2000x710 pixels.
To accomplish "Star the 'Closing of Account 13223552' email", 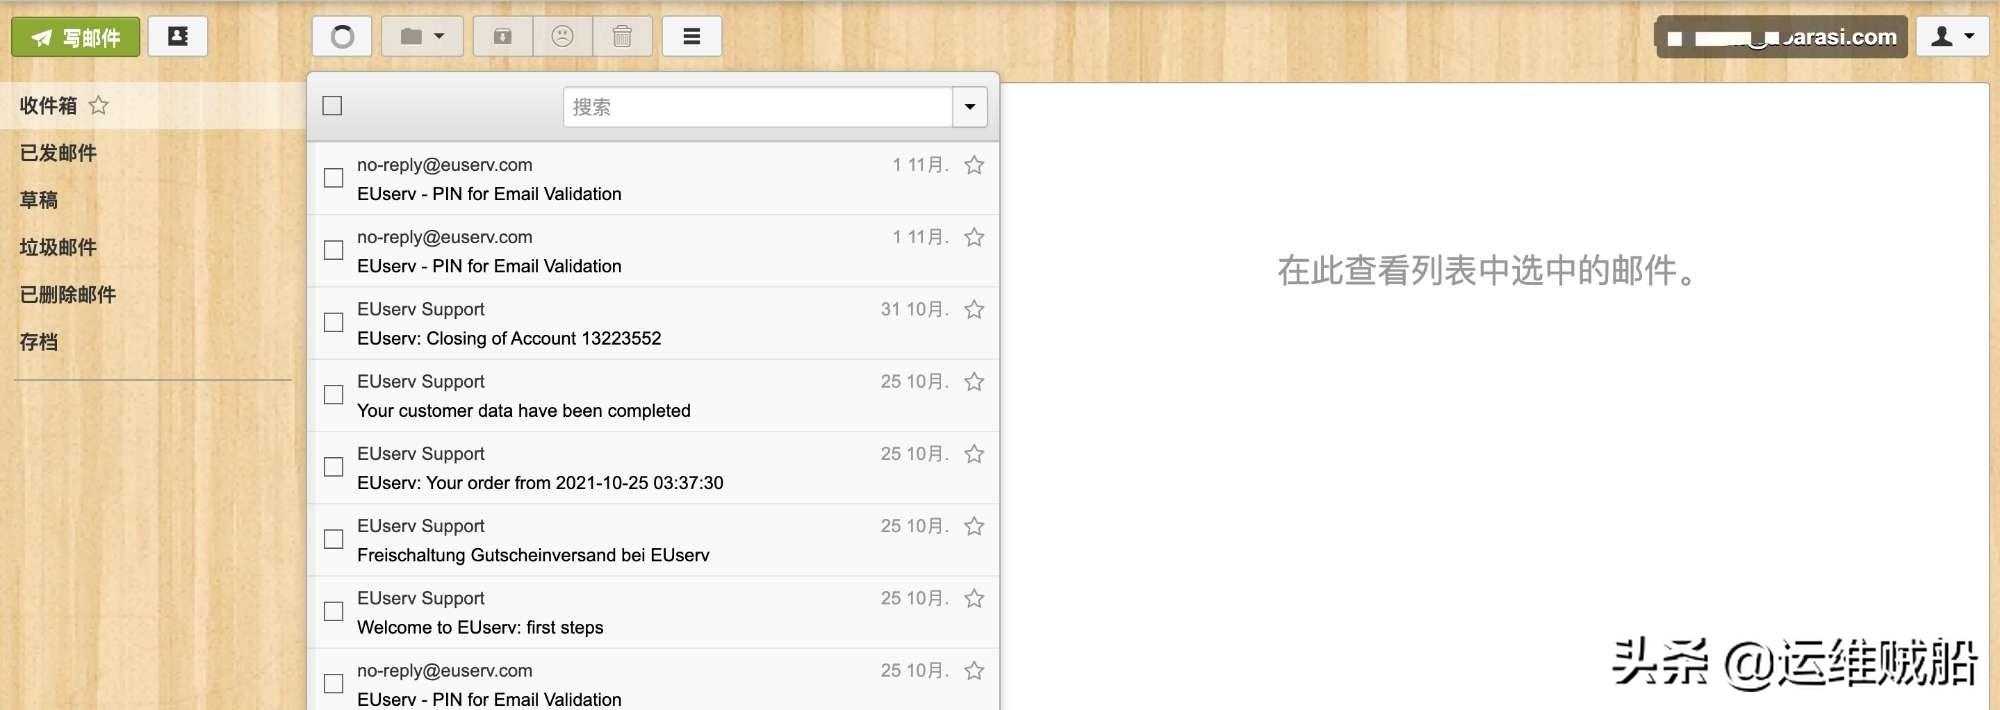I will (x=974, y=310).
